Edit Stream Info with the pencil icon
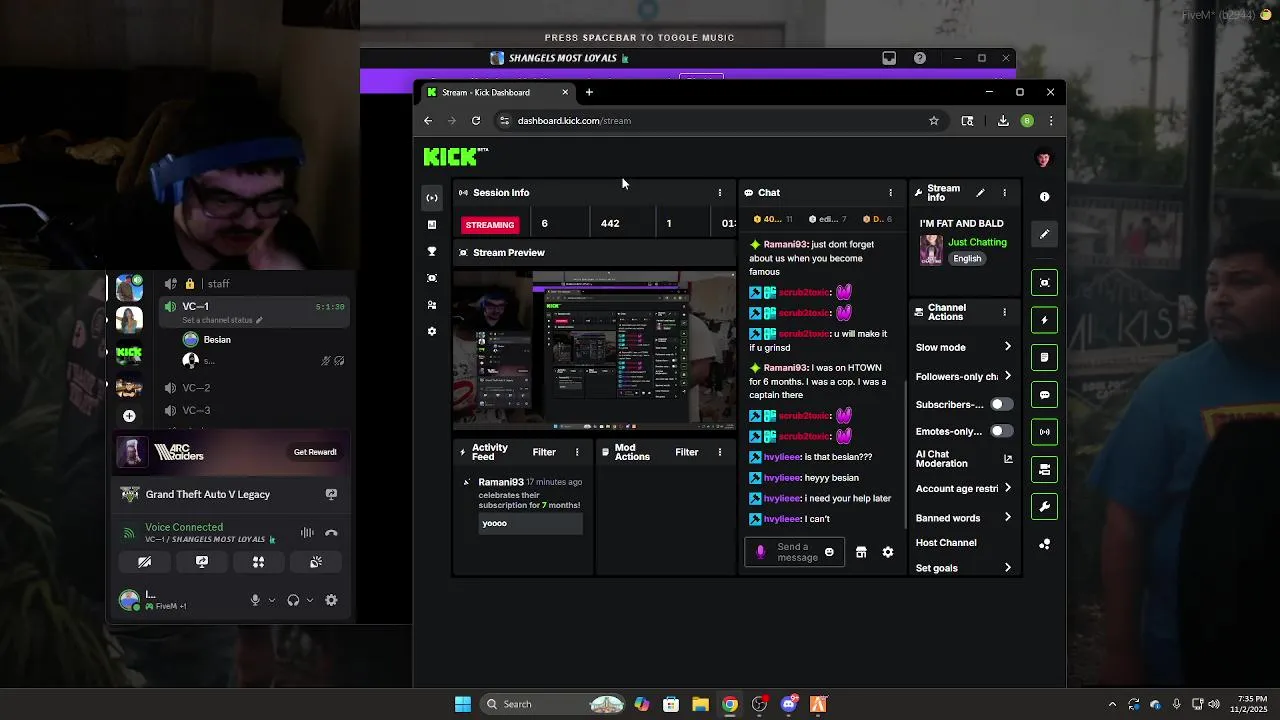Viewport: 1280px width, 720px height. tap(980, 193)
